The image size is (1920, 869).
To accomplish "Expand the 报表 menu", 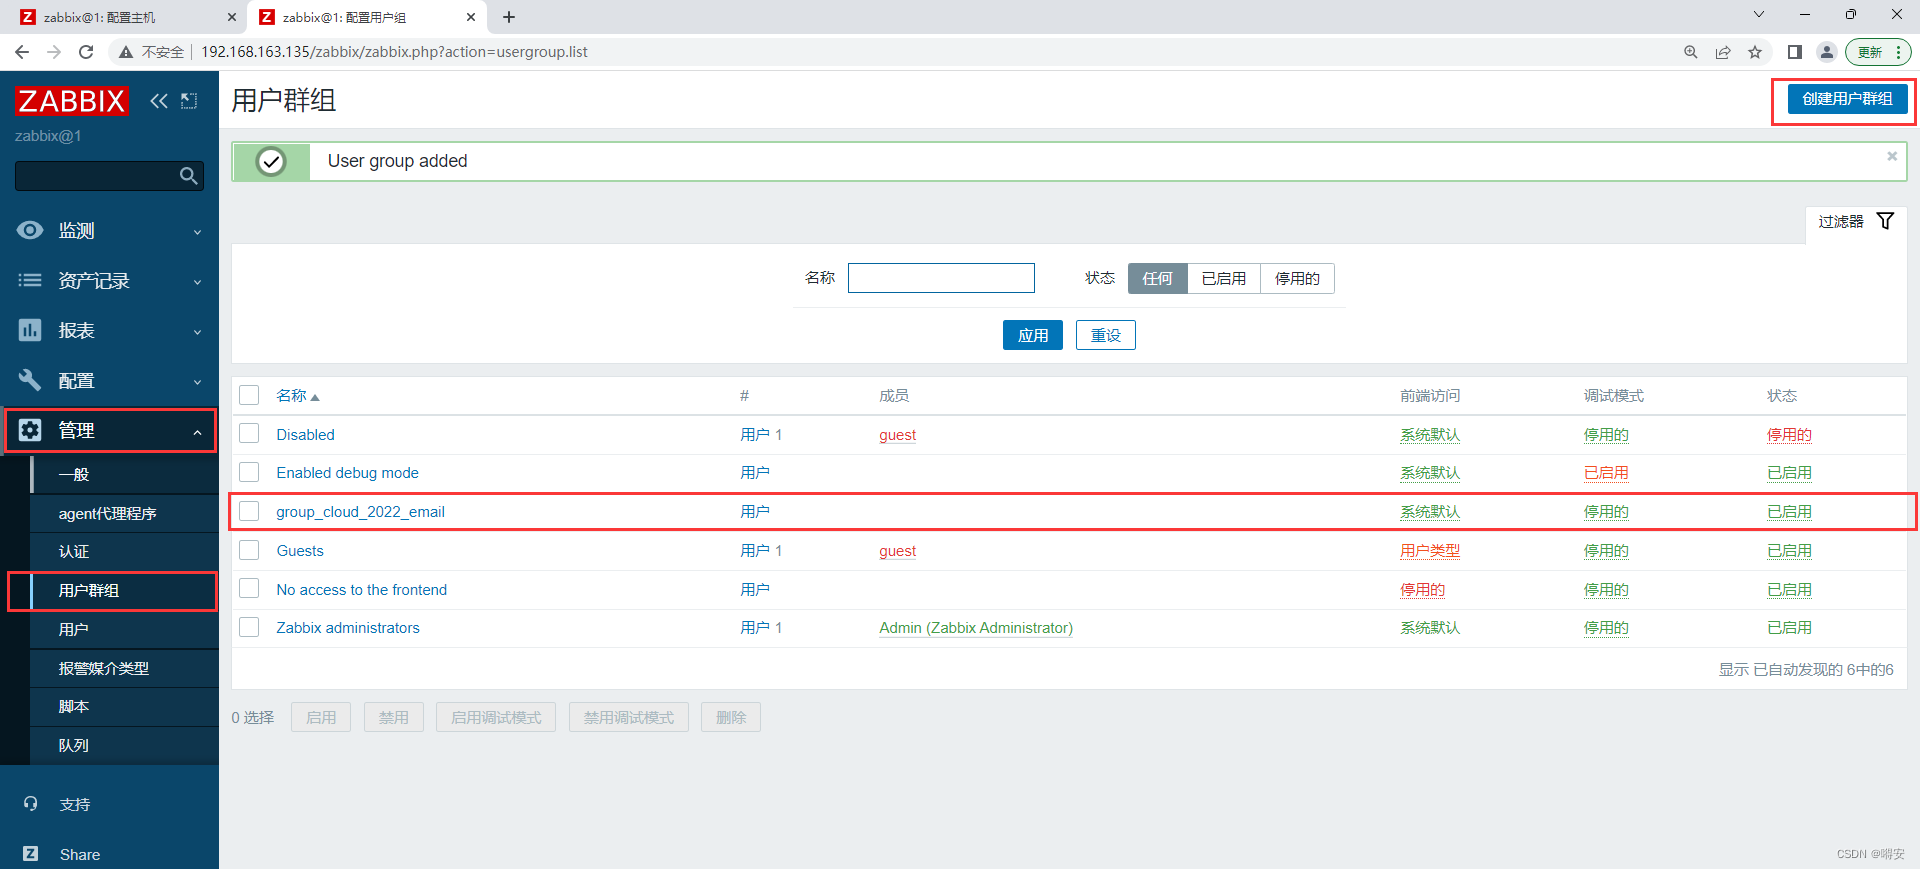I will (x=110, y=330).
